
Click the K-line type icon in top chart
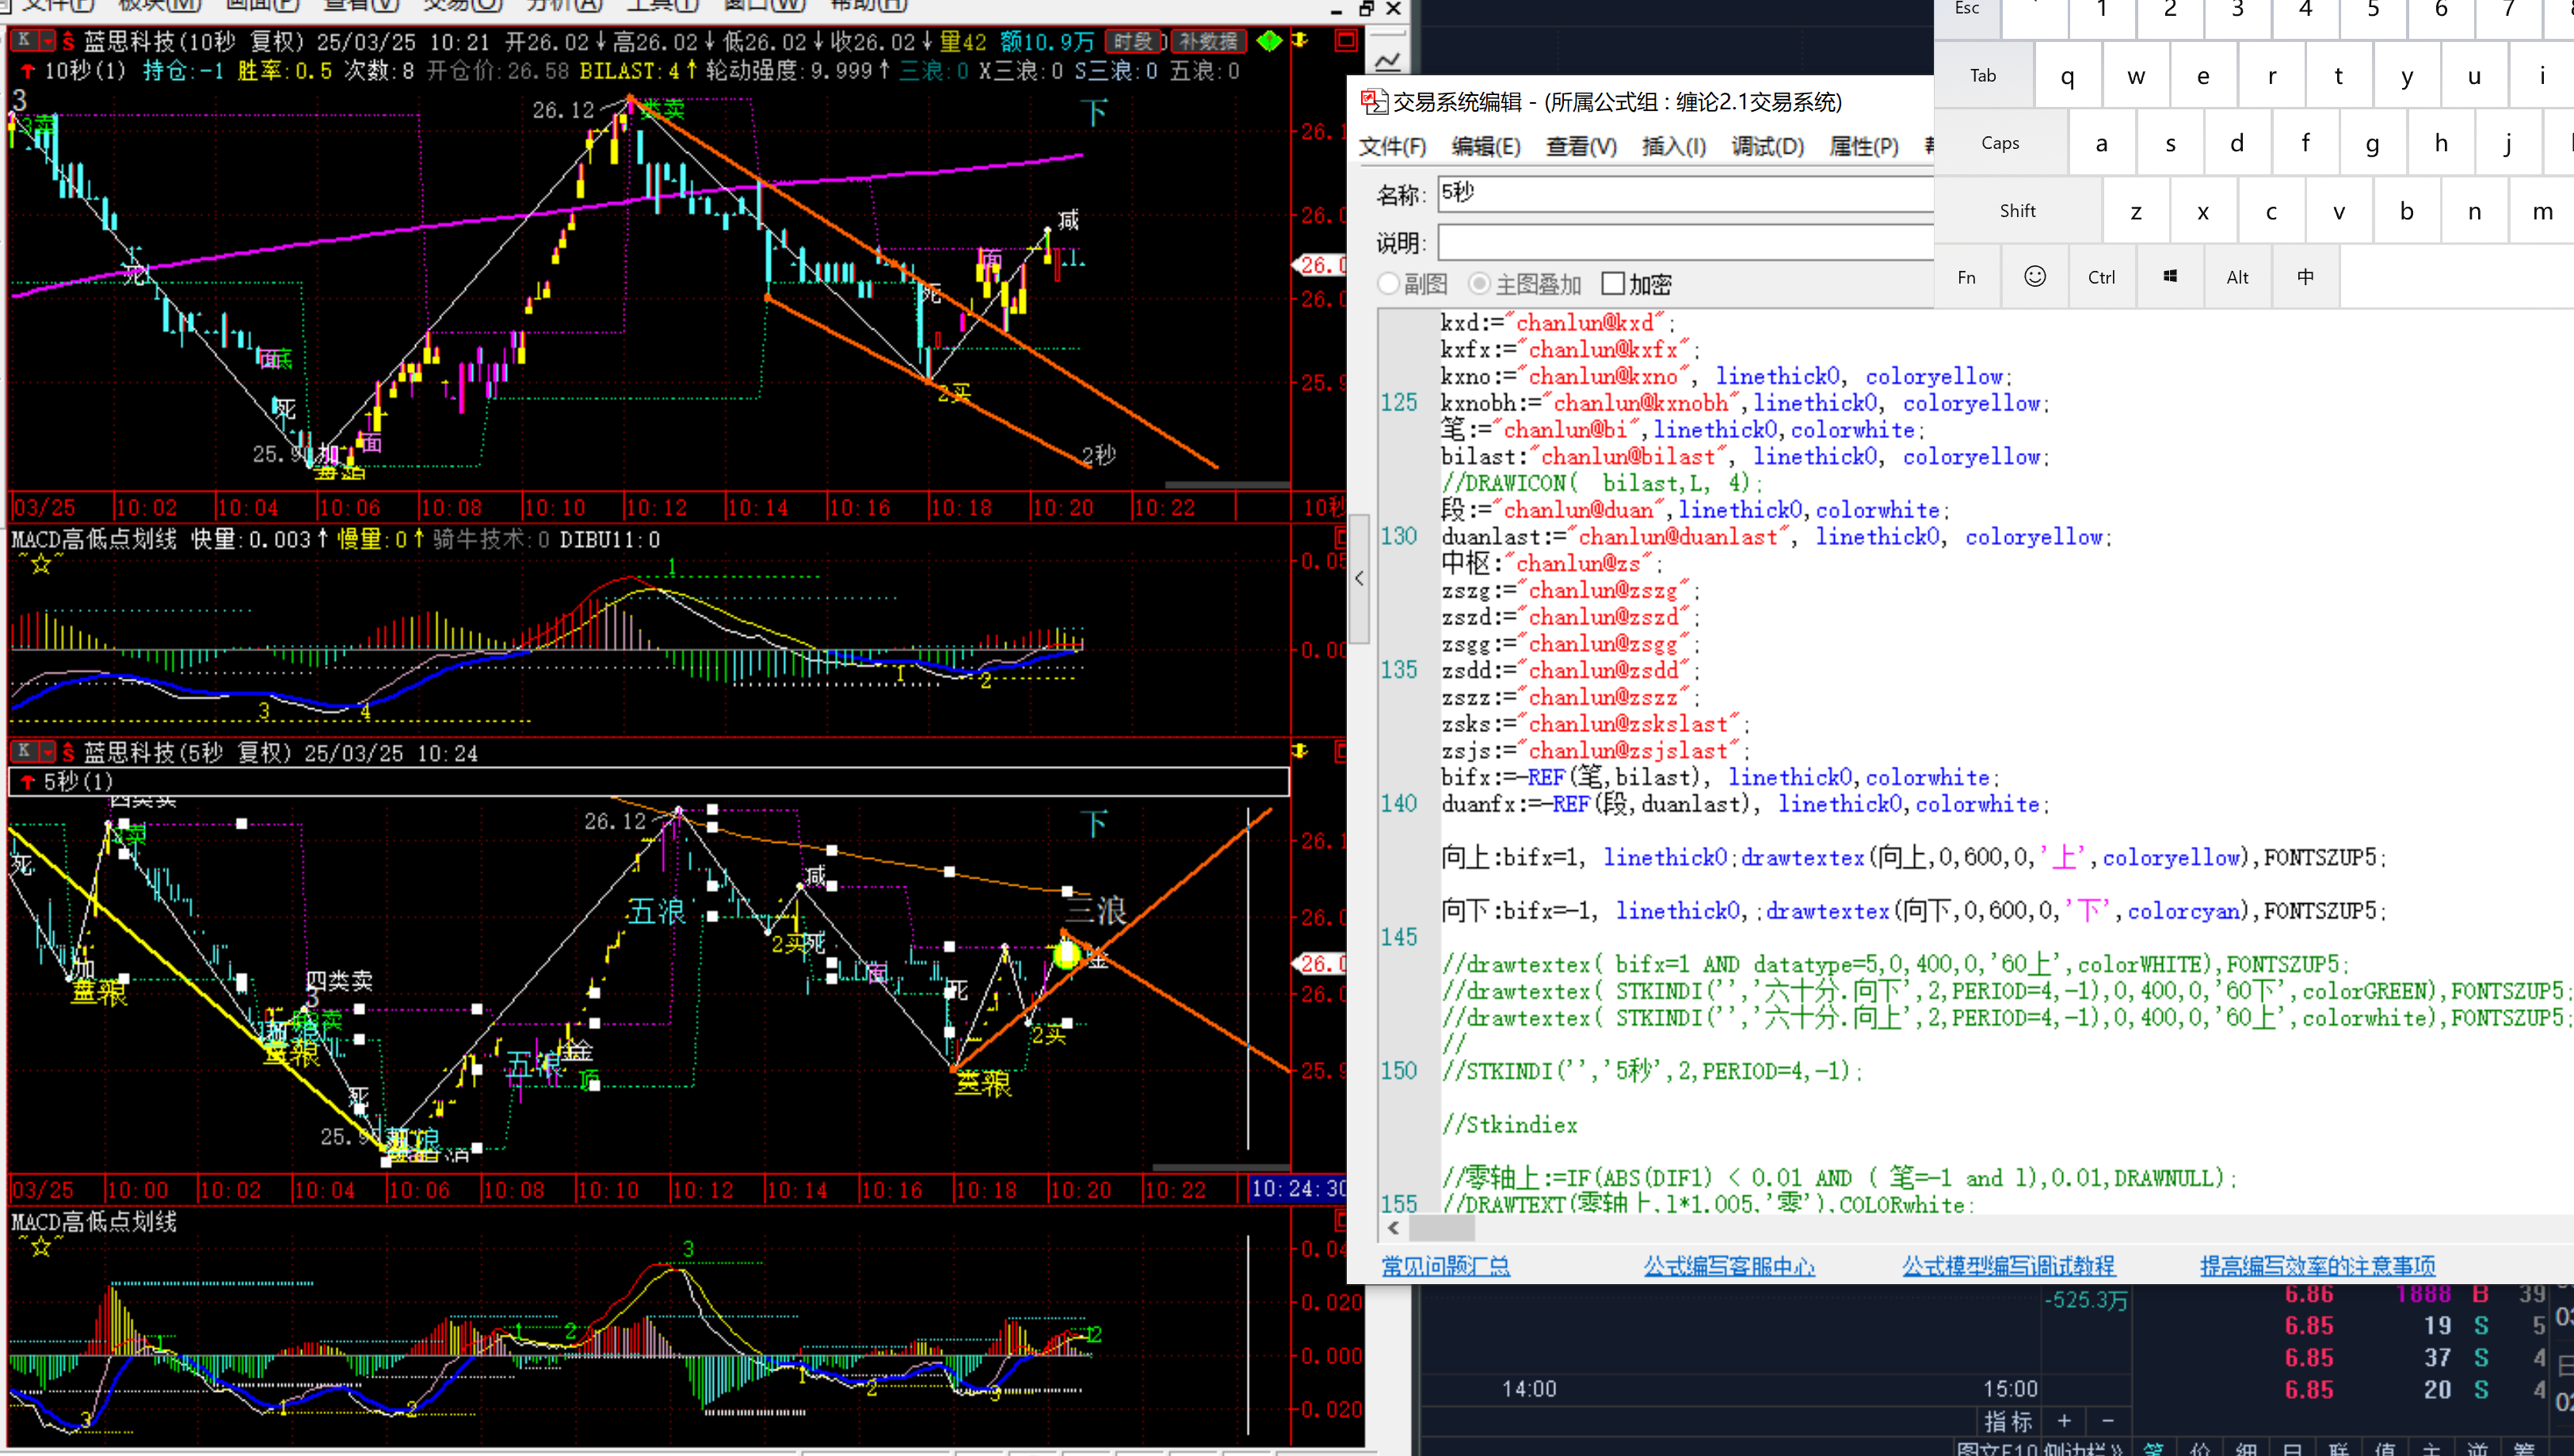(x=24, y=41)
